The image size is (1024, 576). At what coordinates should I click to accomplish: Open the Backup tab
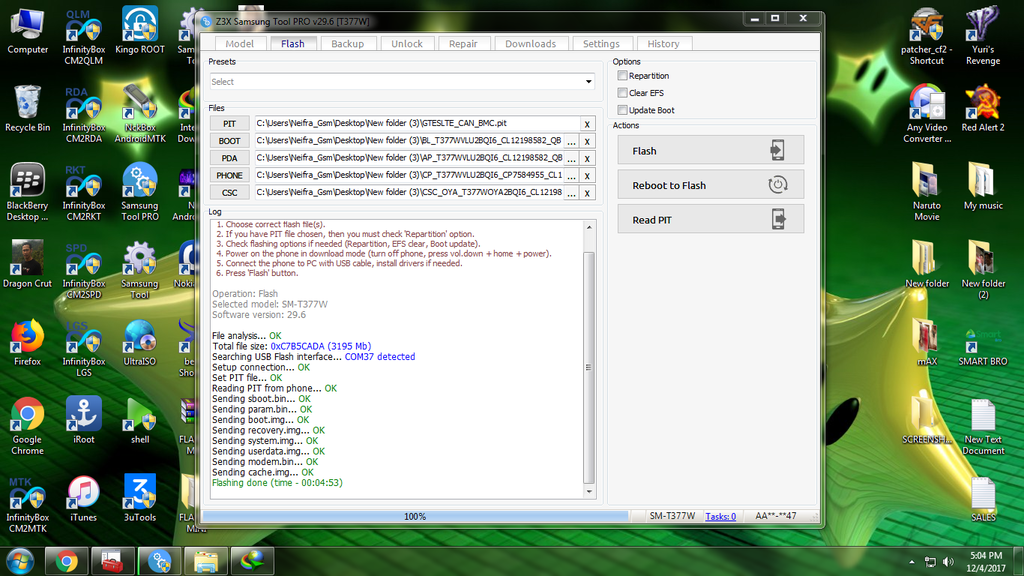(347, 44)
